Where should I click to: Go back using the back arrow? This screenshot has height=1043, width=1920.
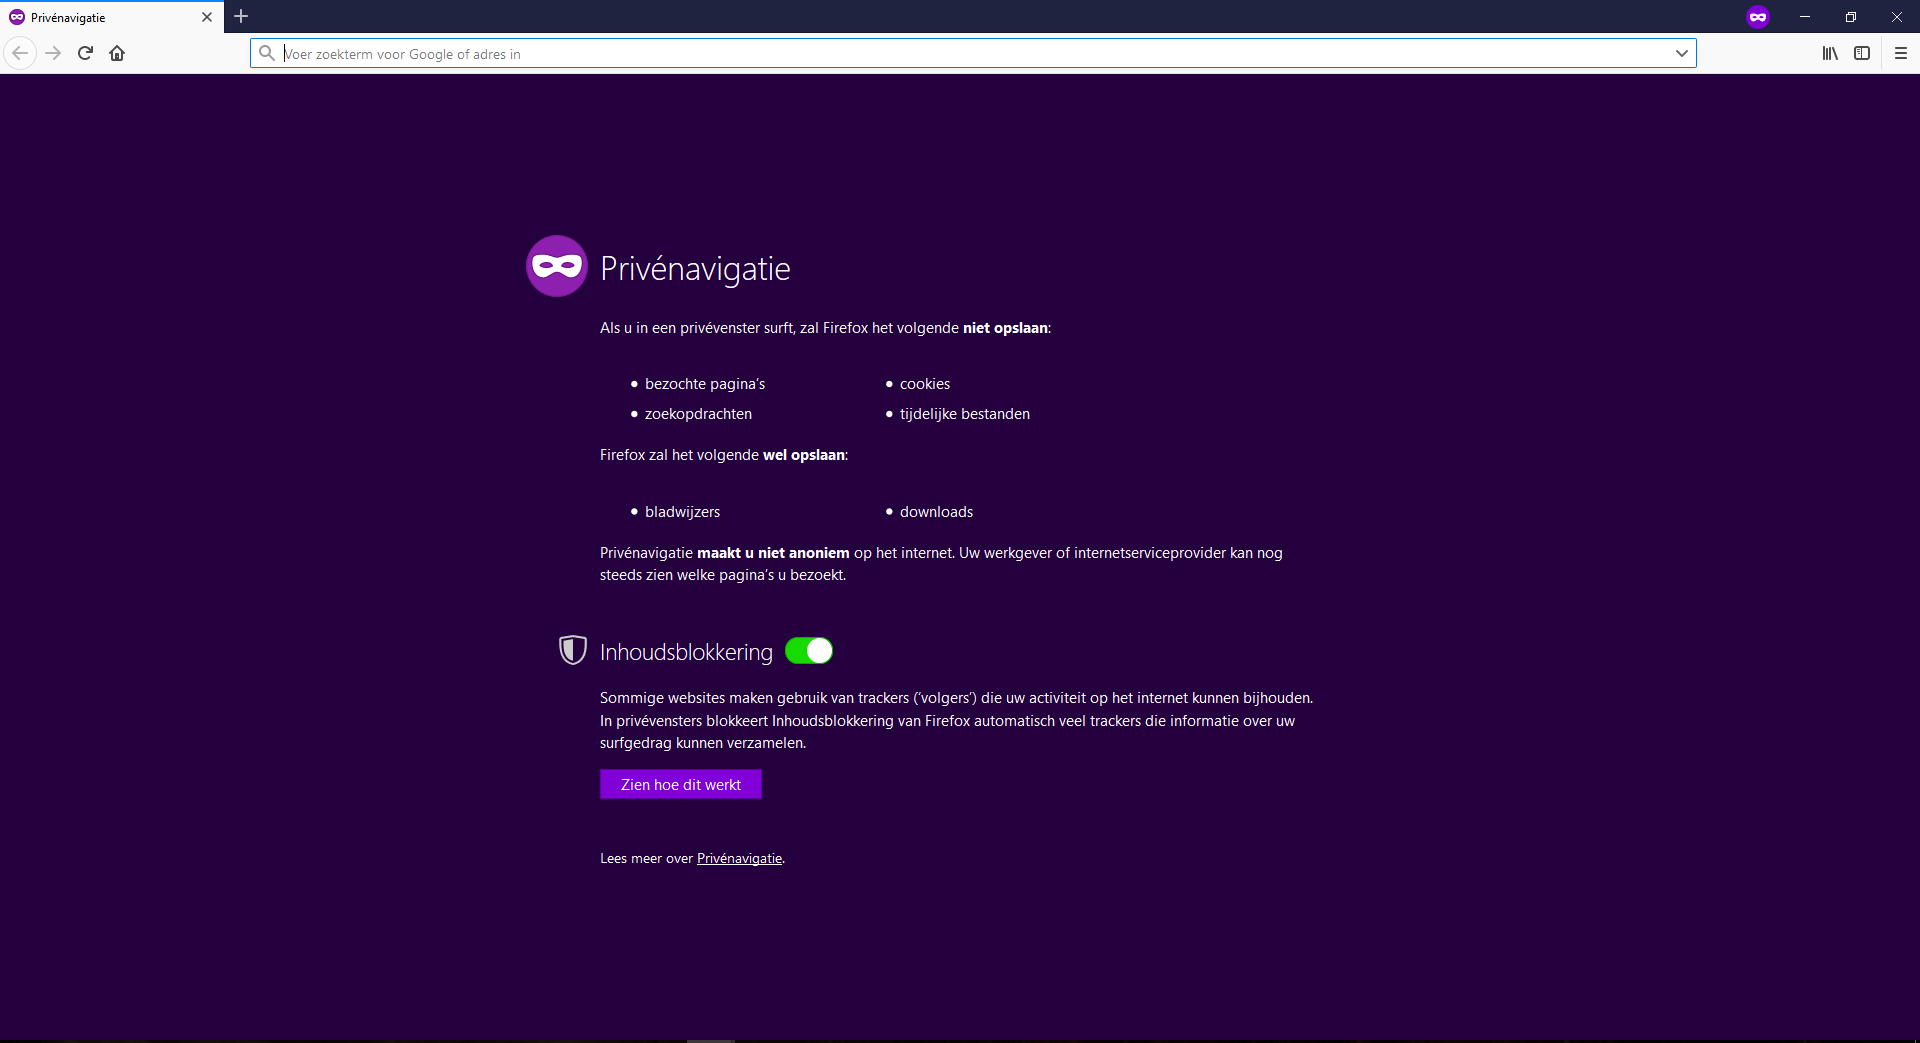click(20, 53)
